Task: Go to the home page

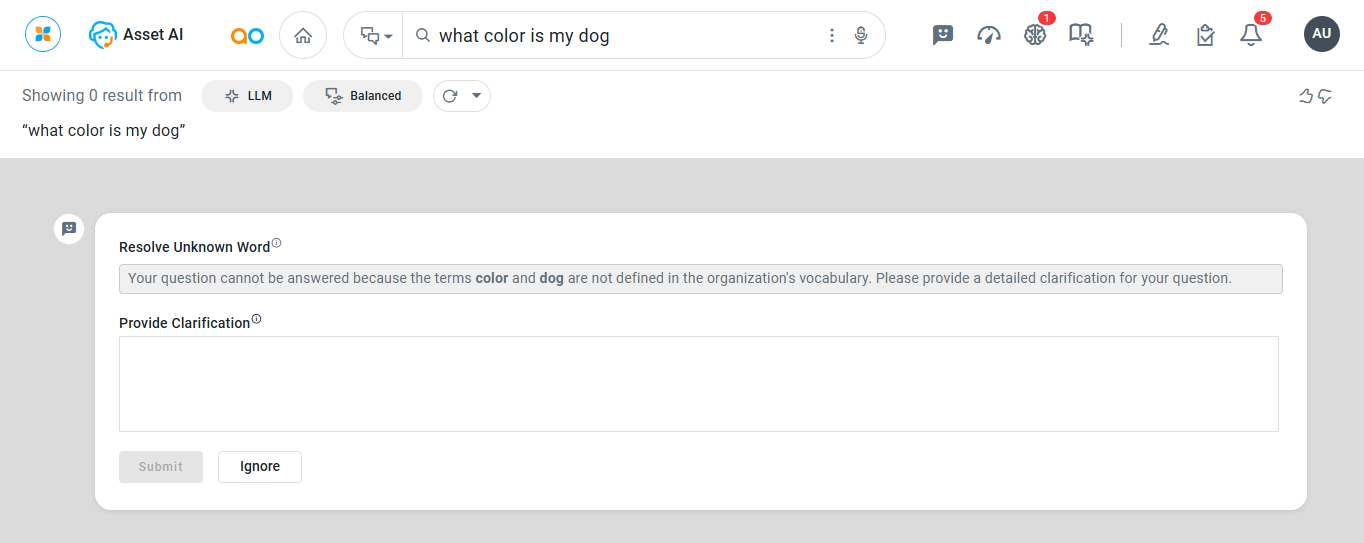Action: (x=303, y=36)
